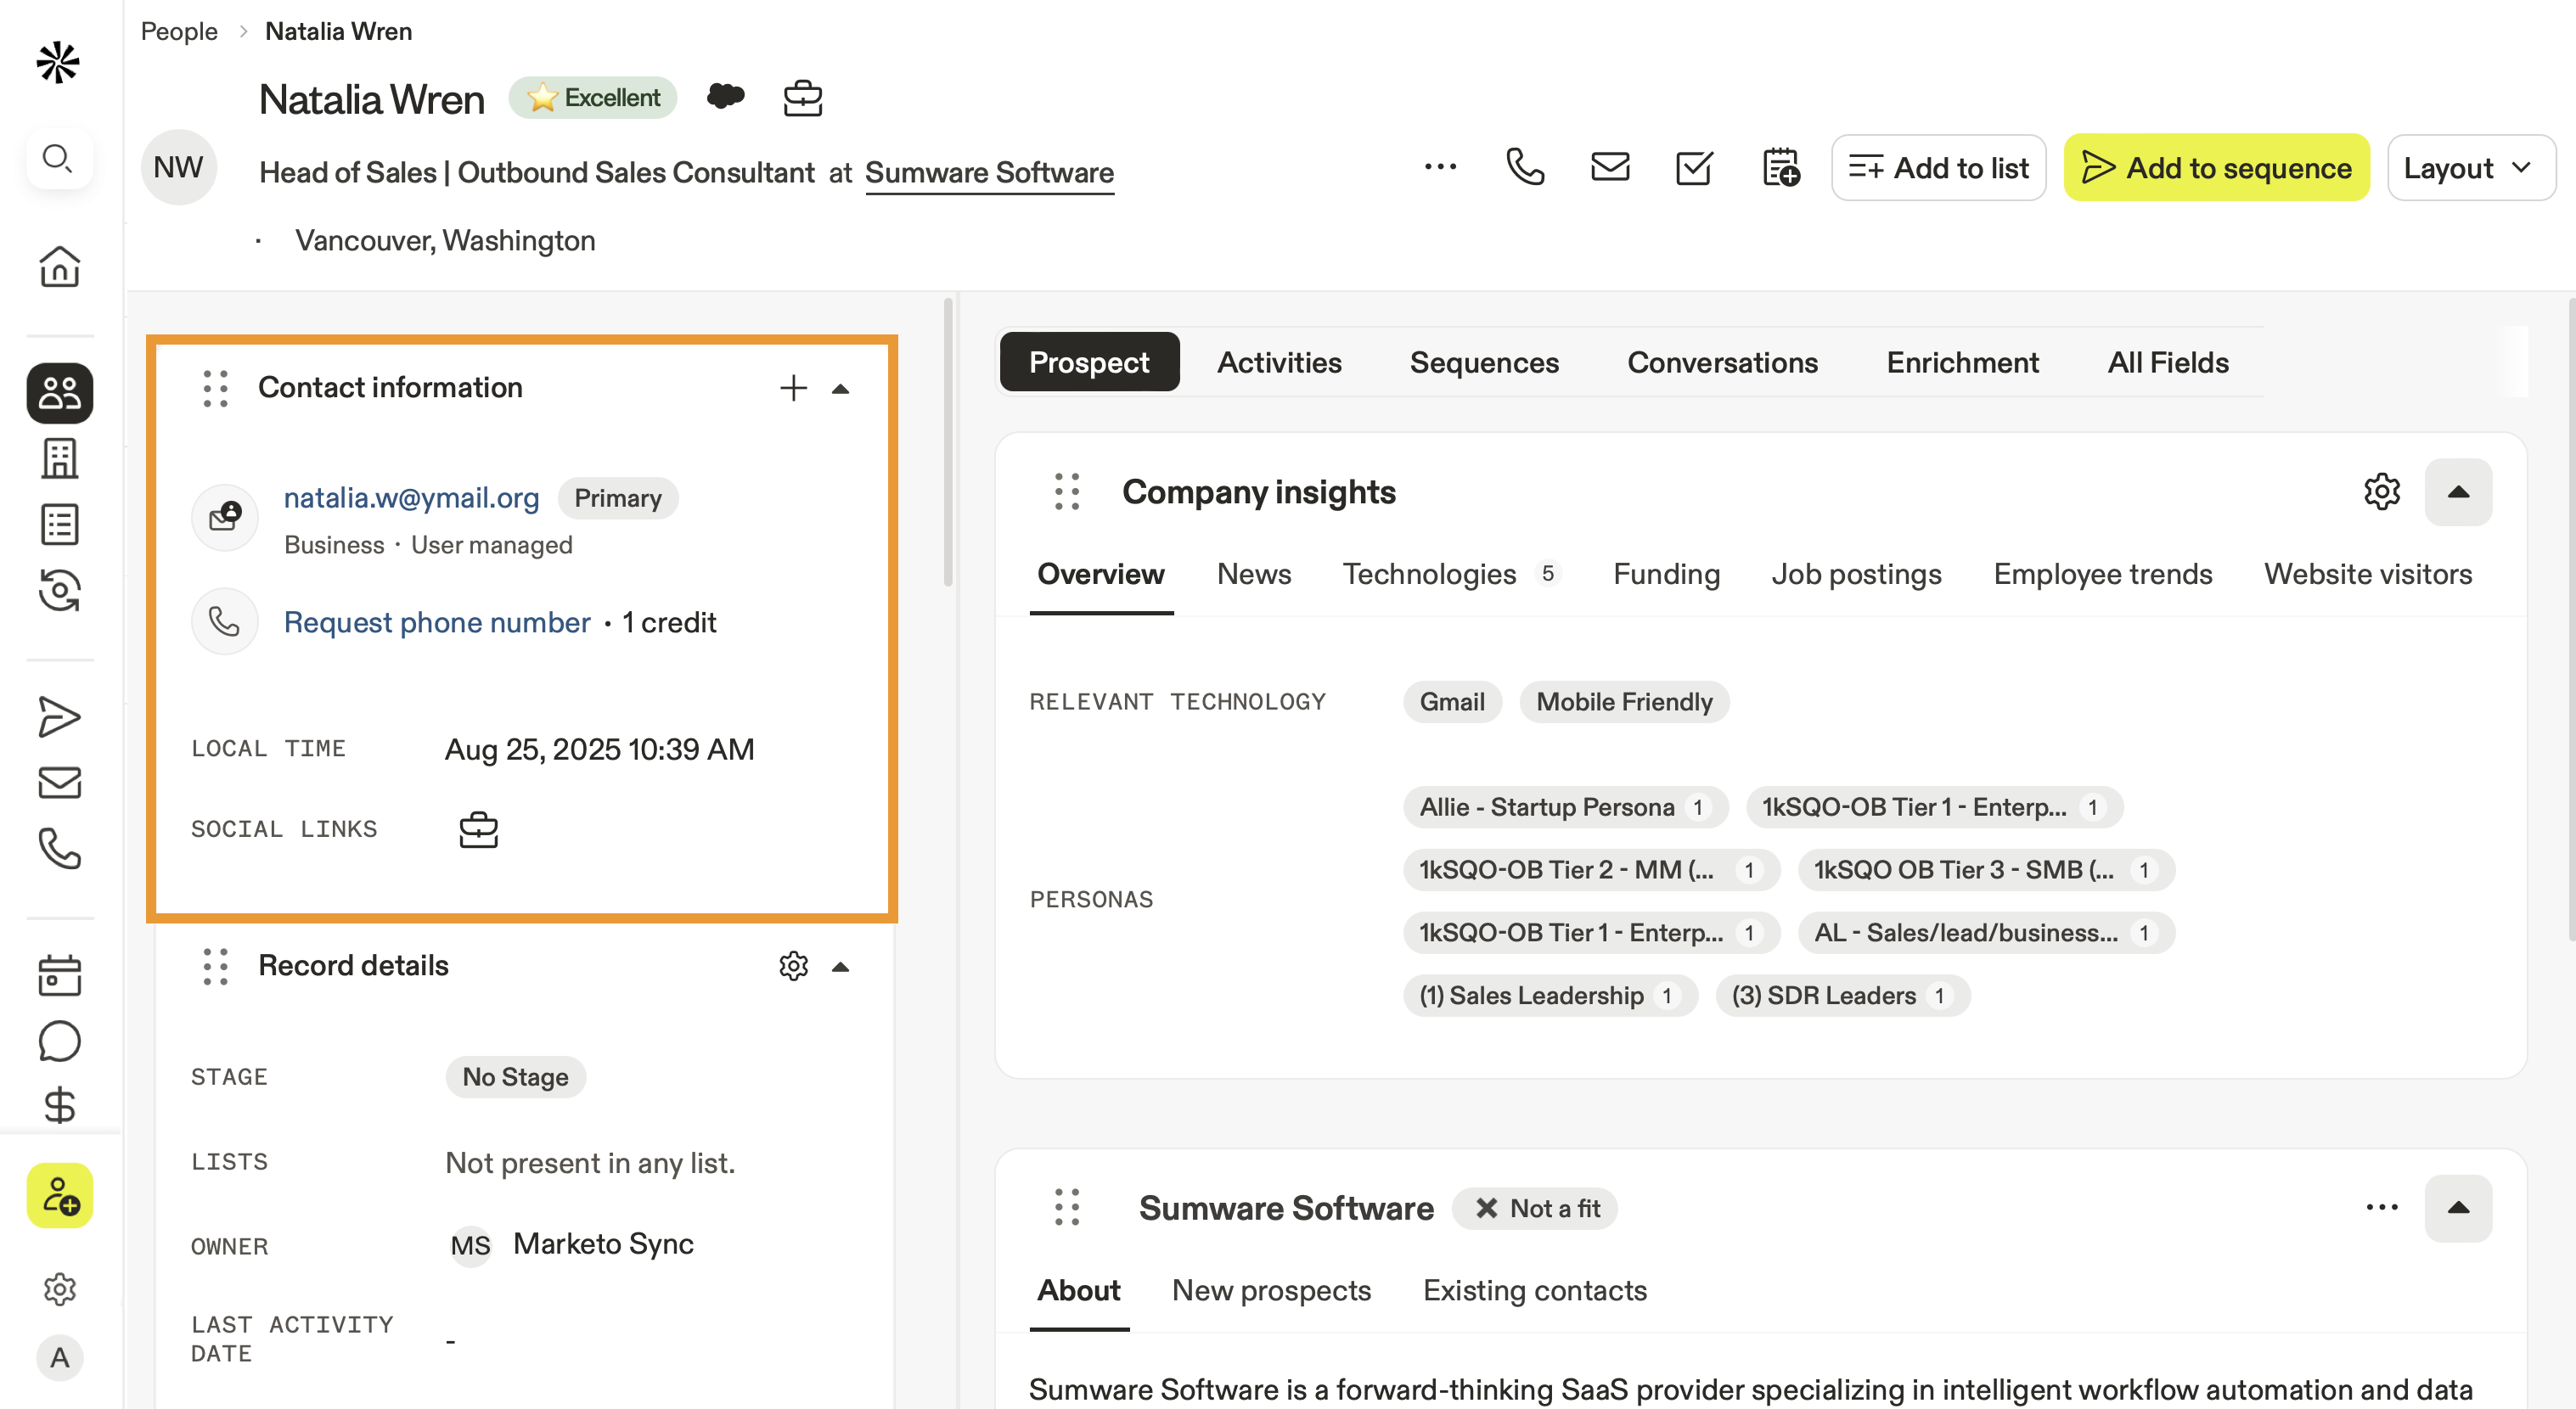Open the Layout dropdown
The width and height of the screenshot is (2576, 1409).
(x=2469, y=168)
